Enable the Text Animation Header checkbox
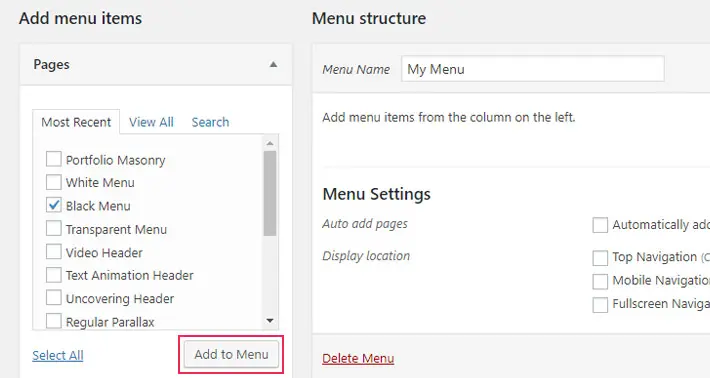Image resolution: width=710 pixels, height=378 pixels. click(53, 274)
